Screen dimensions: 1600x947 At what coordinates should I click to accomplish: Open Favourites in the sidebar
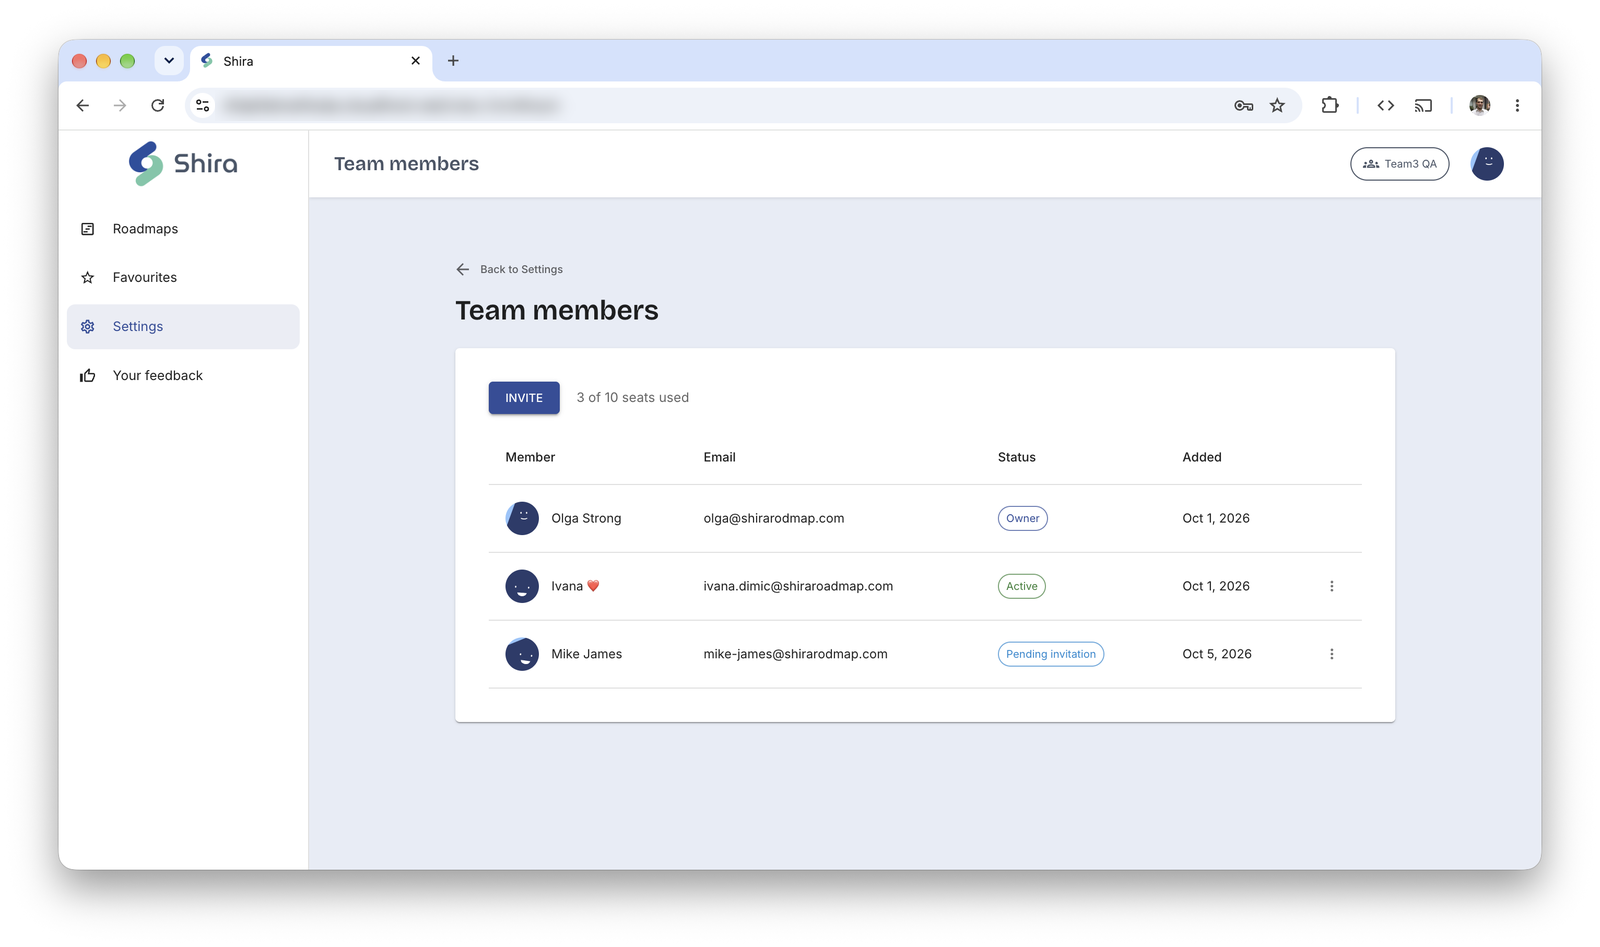click(x=183, y=278)
